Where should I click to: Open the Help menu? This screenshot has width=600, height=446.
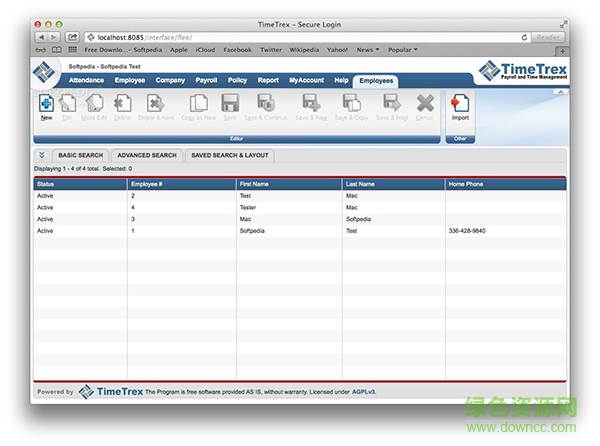point(341,80)
